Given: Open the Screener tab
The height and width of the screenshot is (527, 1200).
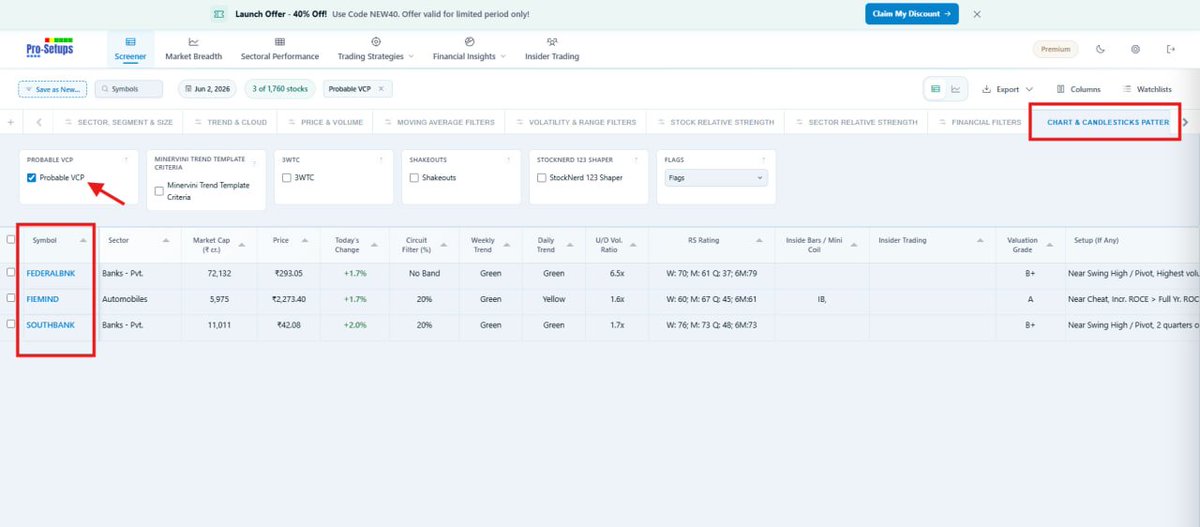Looking at the screenshot, I should [x=130, y=49].
